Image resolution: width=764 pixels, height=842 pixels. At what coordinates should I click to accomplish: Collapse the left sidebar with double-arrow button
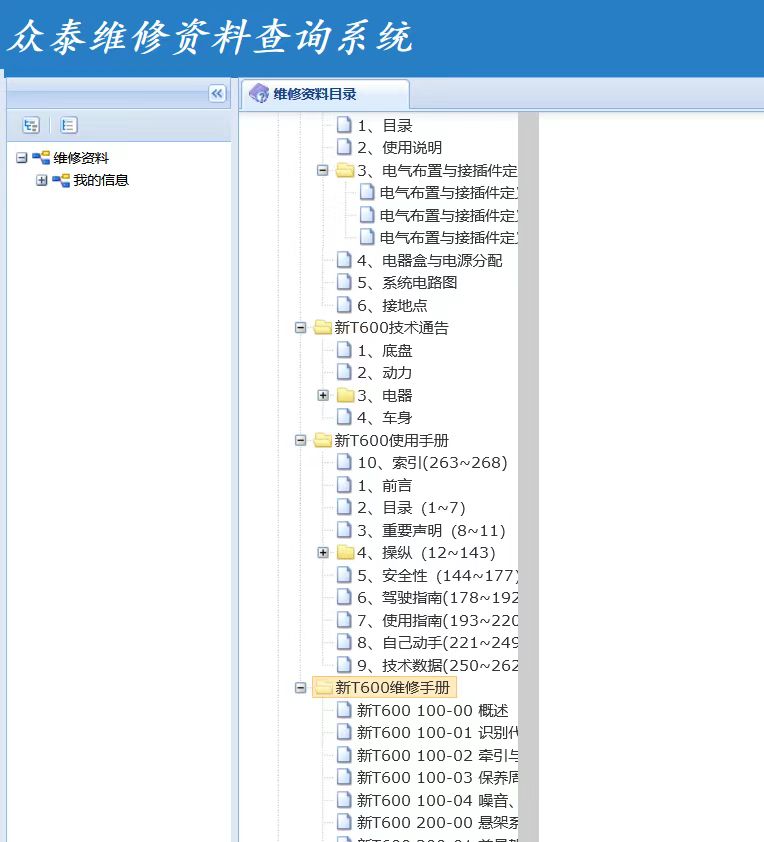pyautogui.click(x=217, y=93)
